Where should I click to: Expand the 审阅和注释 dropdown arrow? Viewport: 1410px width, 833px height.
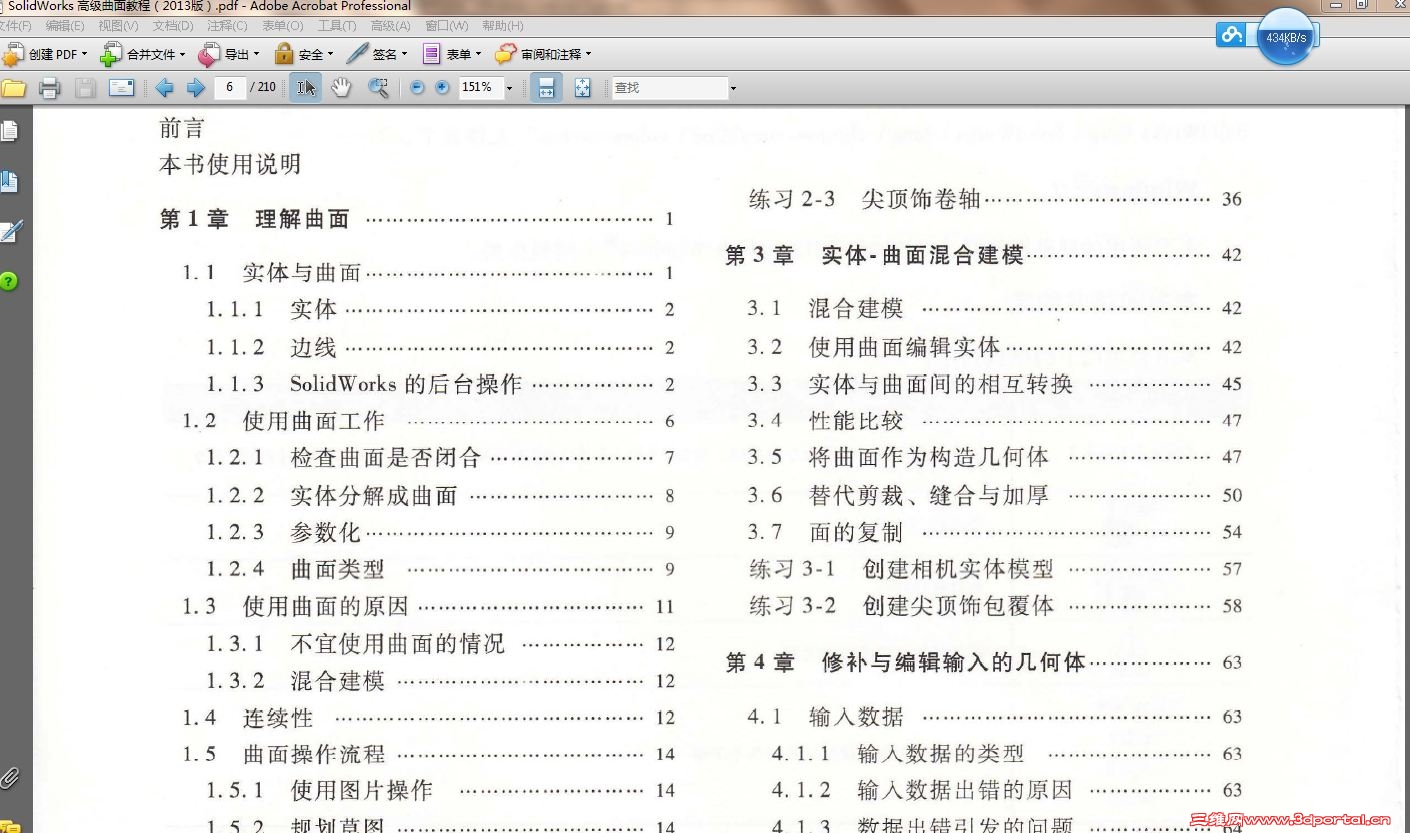[588, 54]
